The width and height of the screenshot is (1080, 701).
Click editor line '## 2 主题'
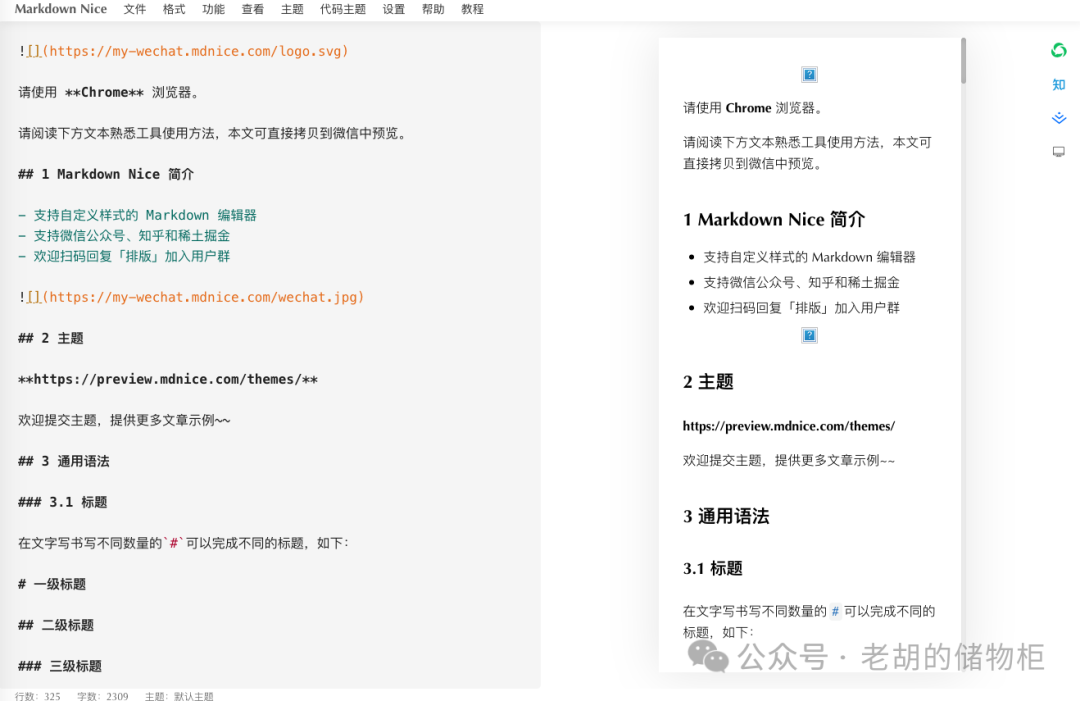(51, 338)
